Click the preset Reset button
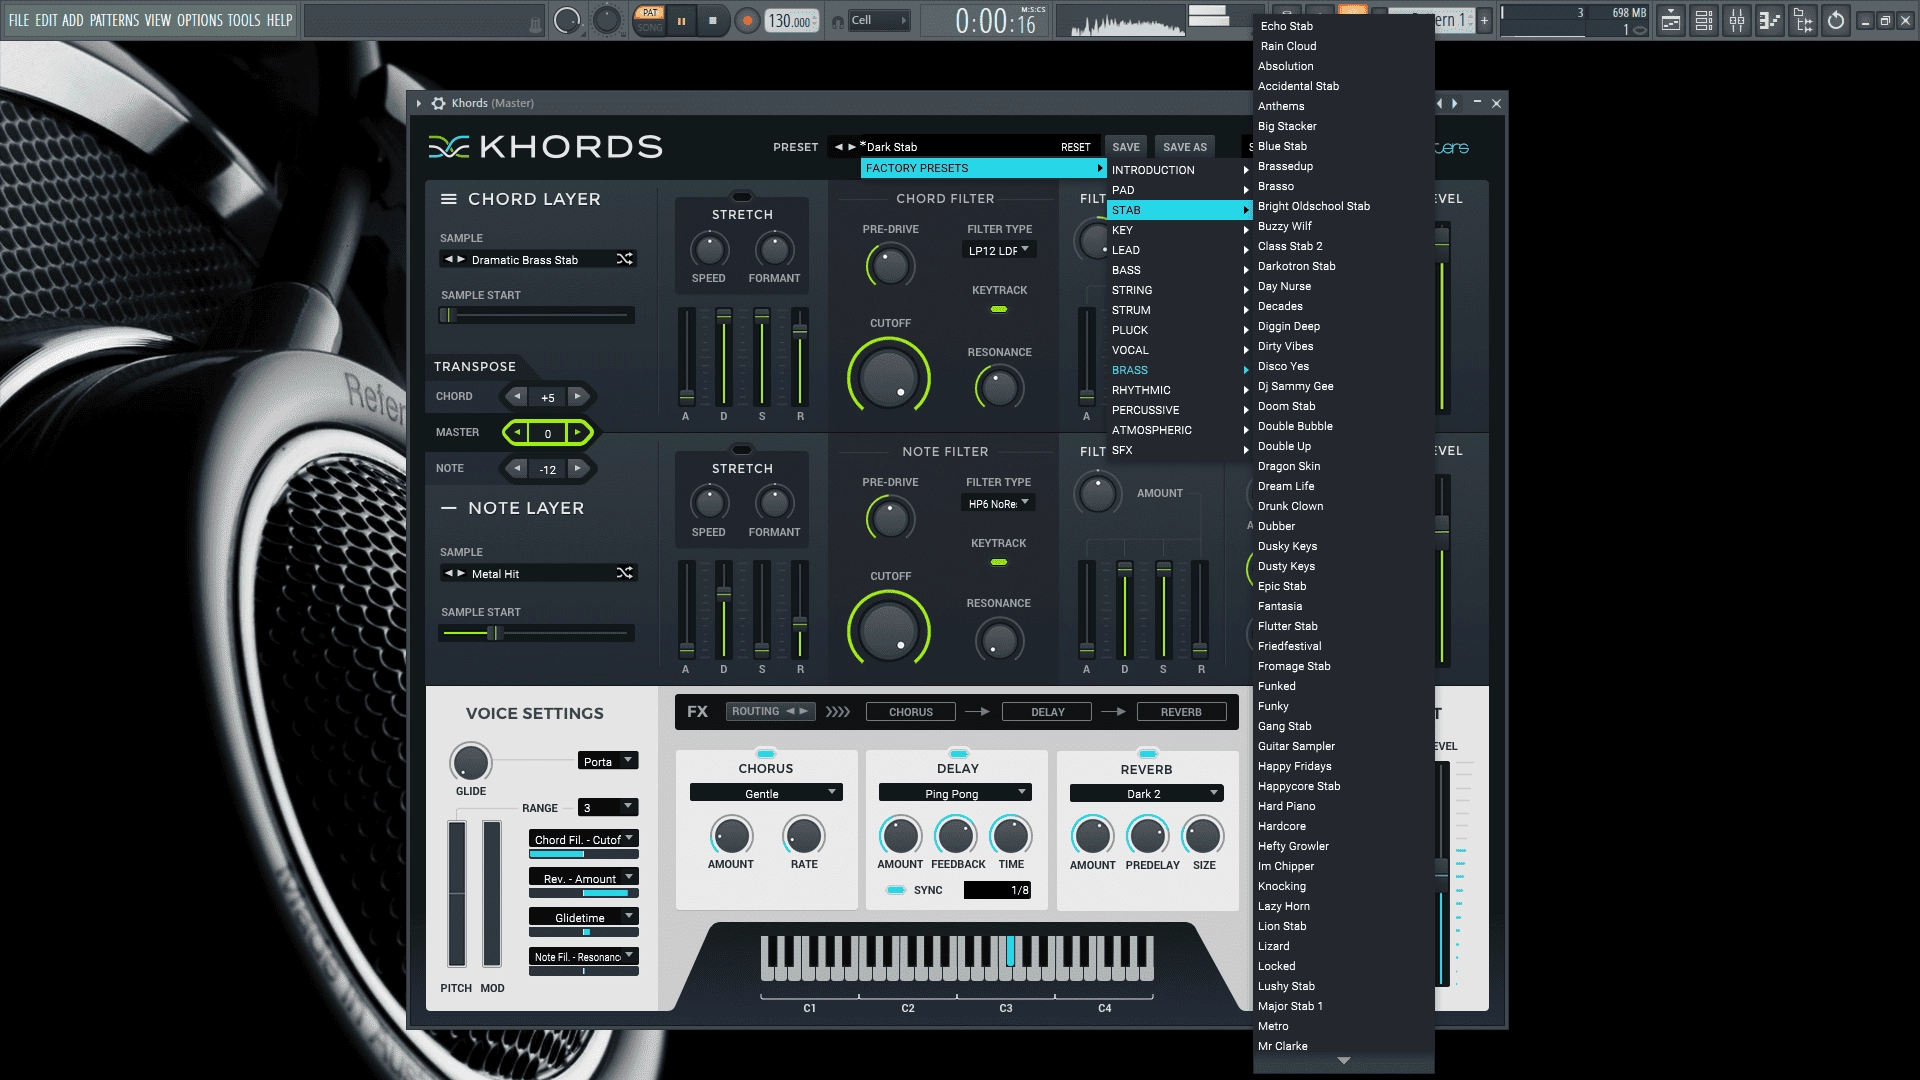This screenshot has width=1920, height=1080. coord(1075,147)
